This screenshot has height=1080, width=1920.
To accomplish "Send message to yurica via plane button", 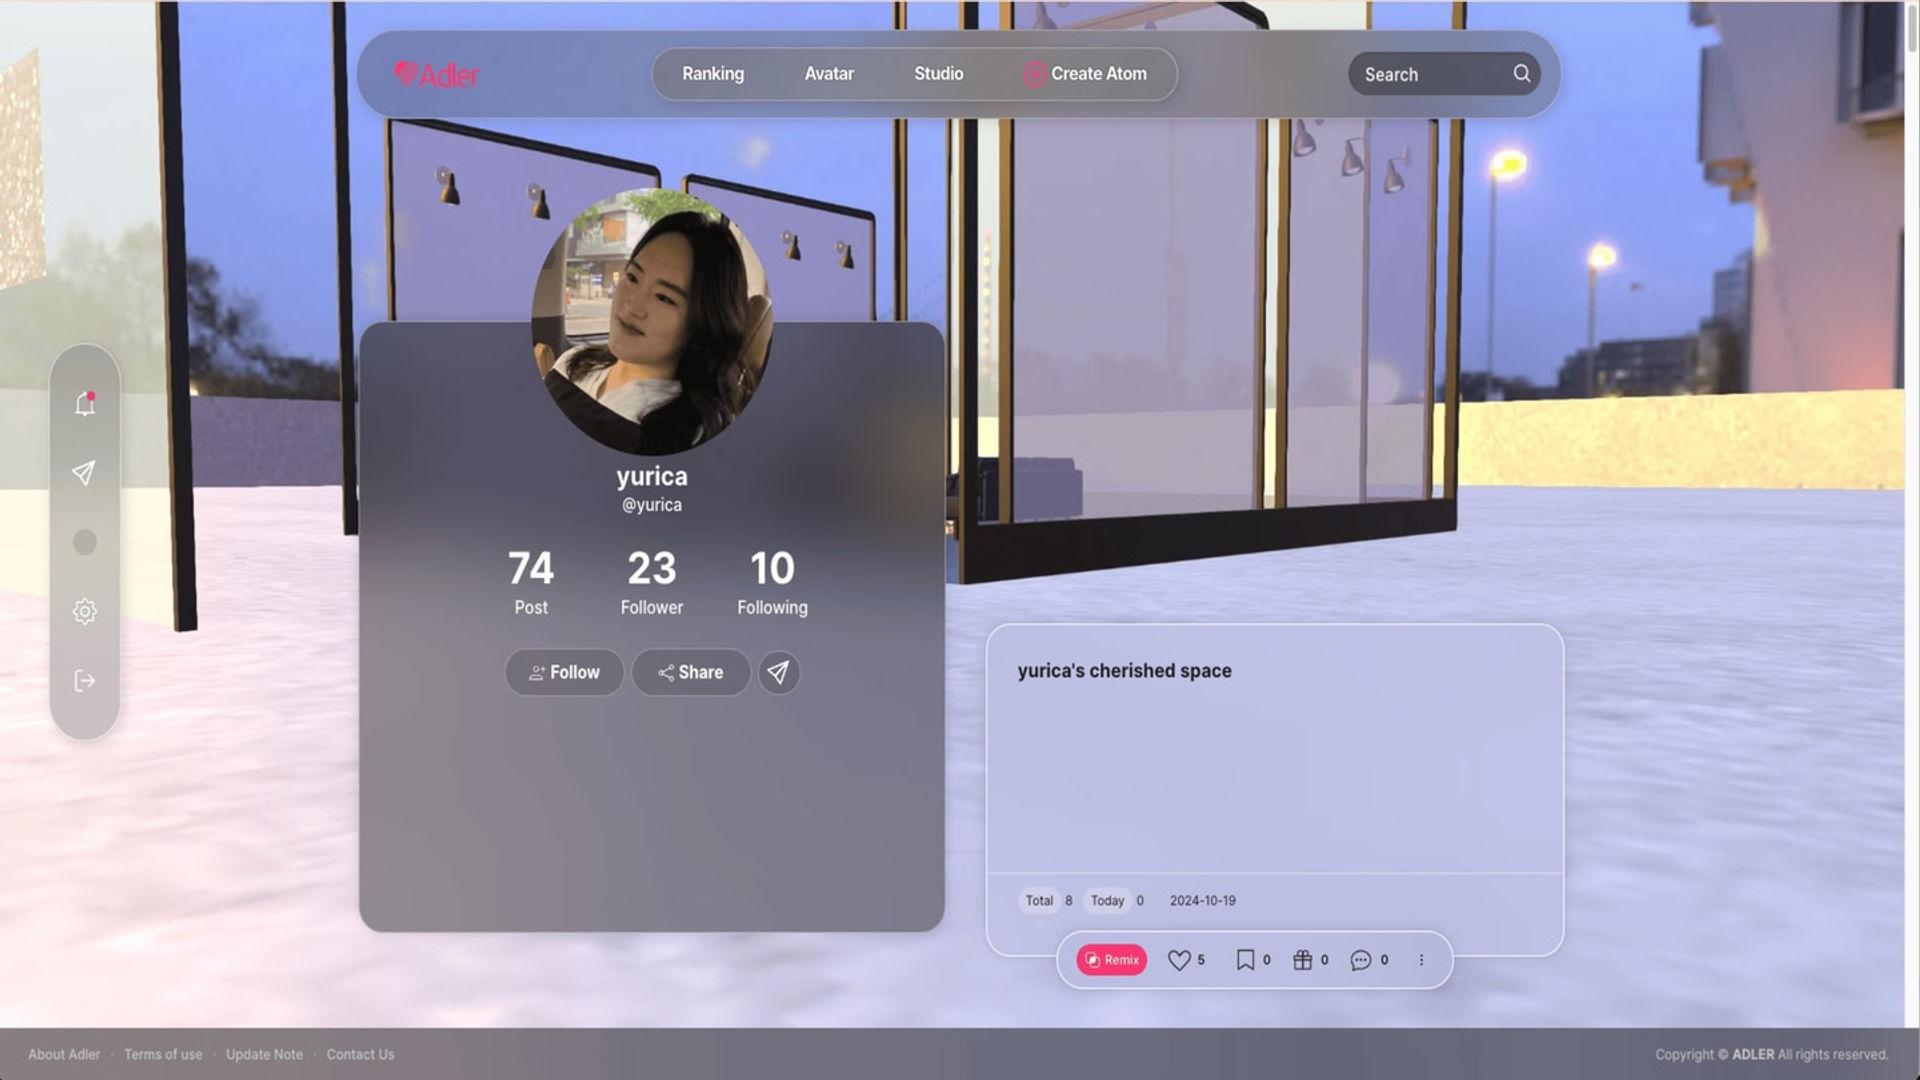I will point(778,672).
